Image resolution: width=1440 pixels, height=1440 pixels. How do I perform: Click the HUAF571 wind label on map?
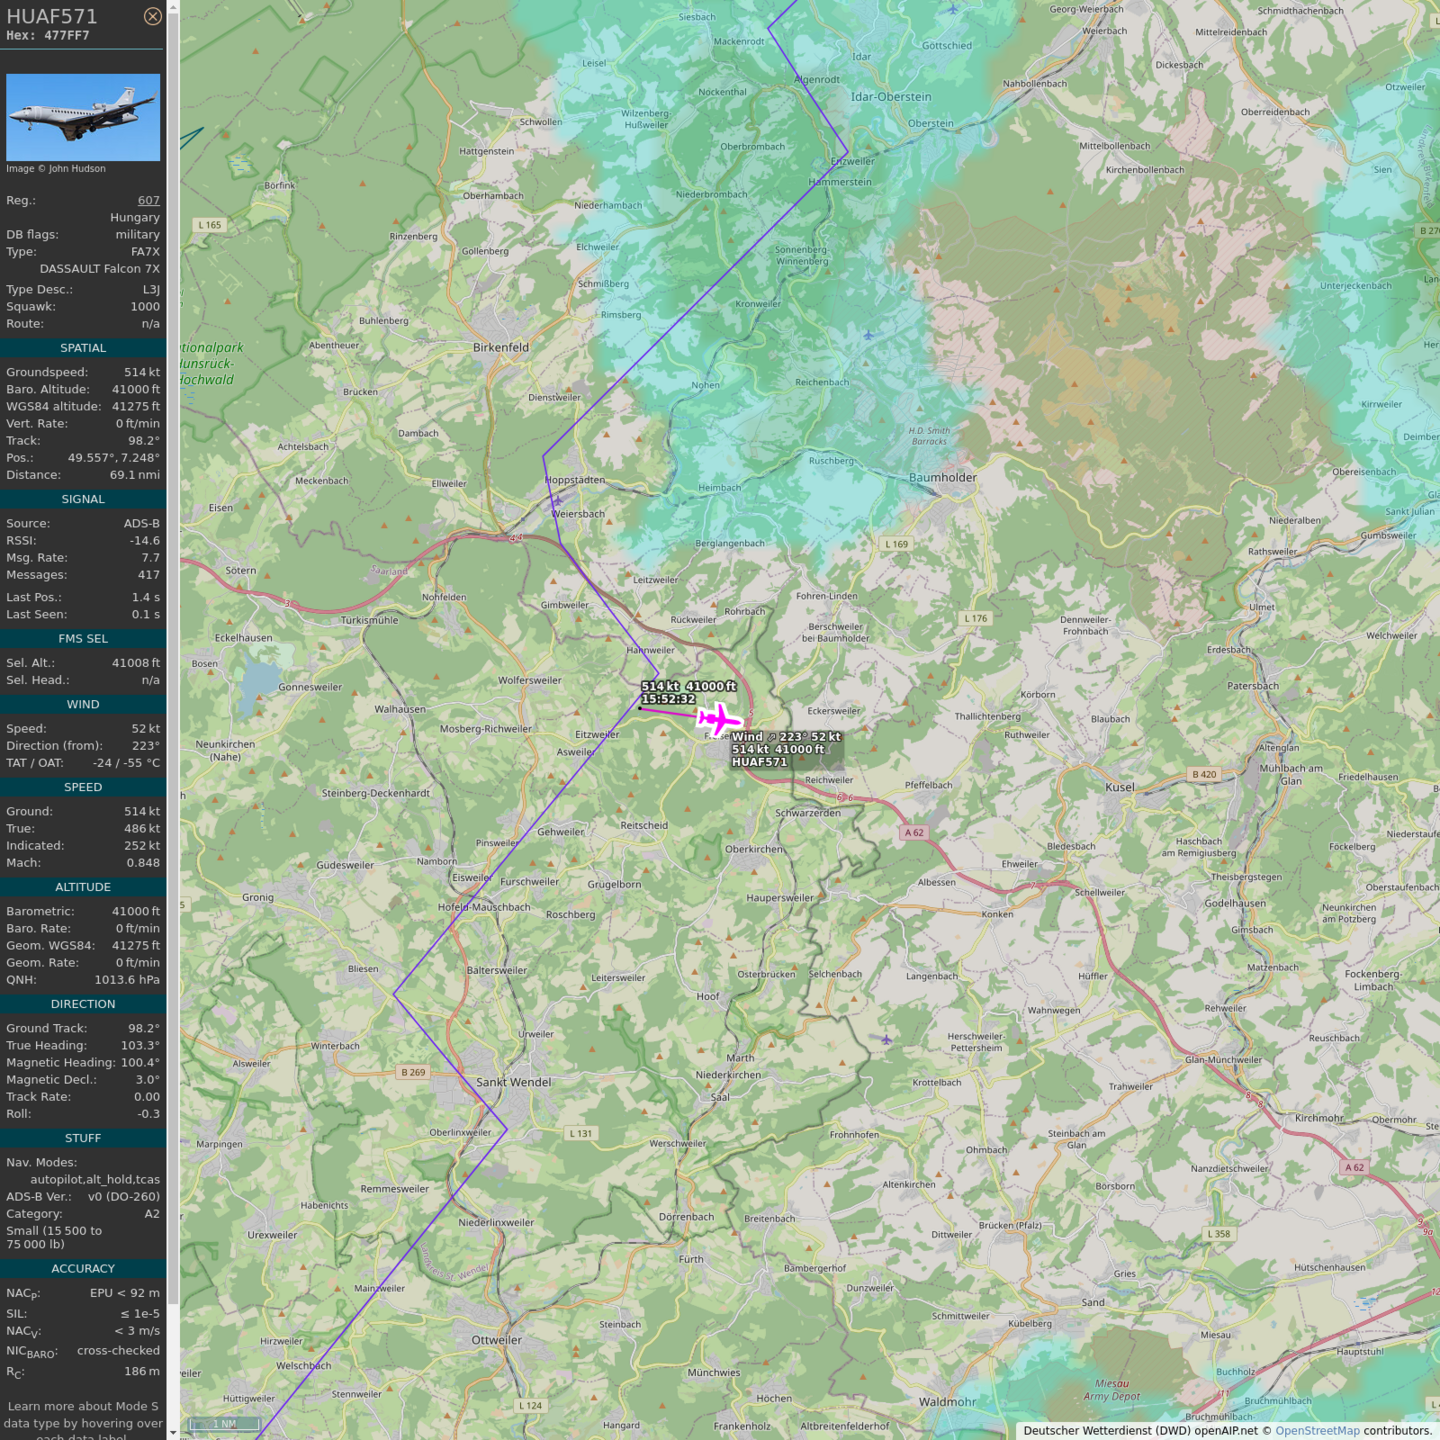[x=786, y=749]
